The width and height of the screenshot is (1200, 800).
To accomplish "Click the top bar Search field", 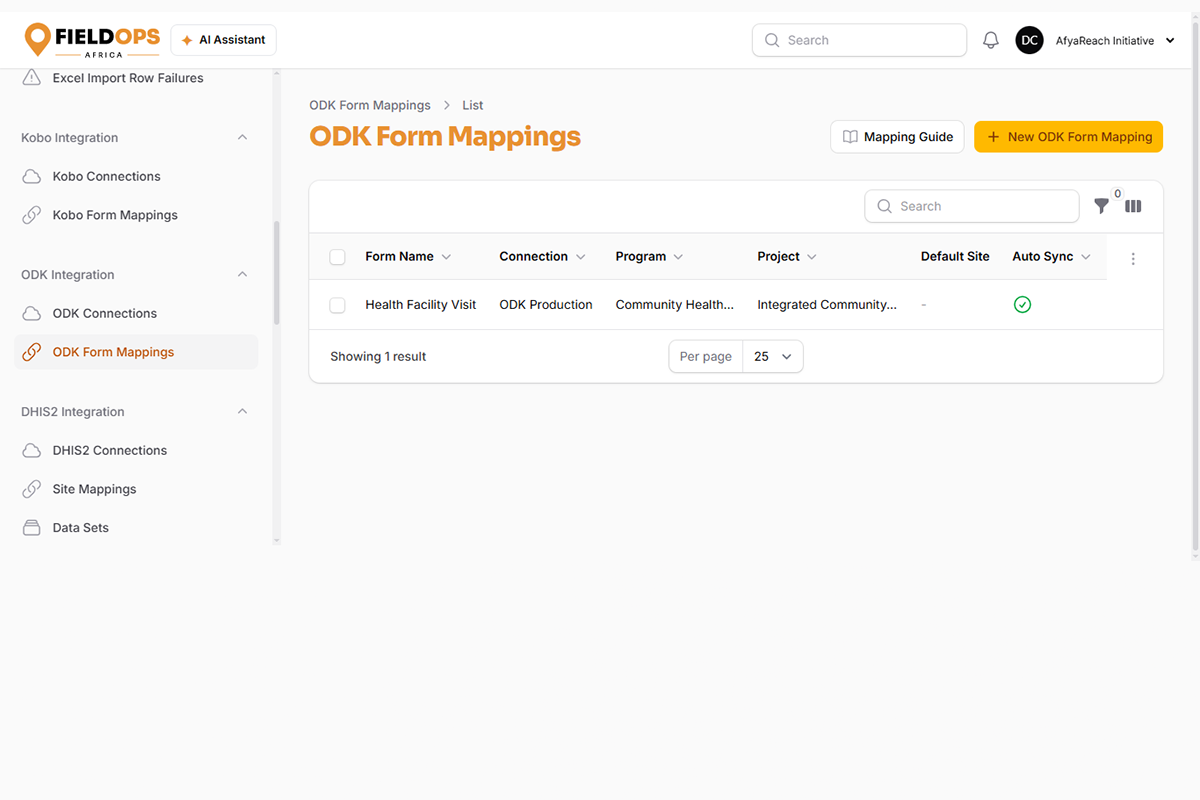I will [x=859, y=40].
